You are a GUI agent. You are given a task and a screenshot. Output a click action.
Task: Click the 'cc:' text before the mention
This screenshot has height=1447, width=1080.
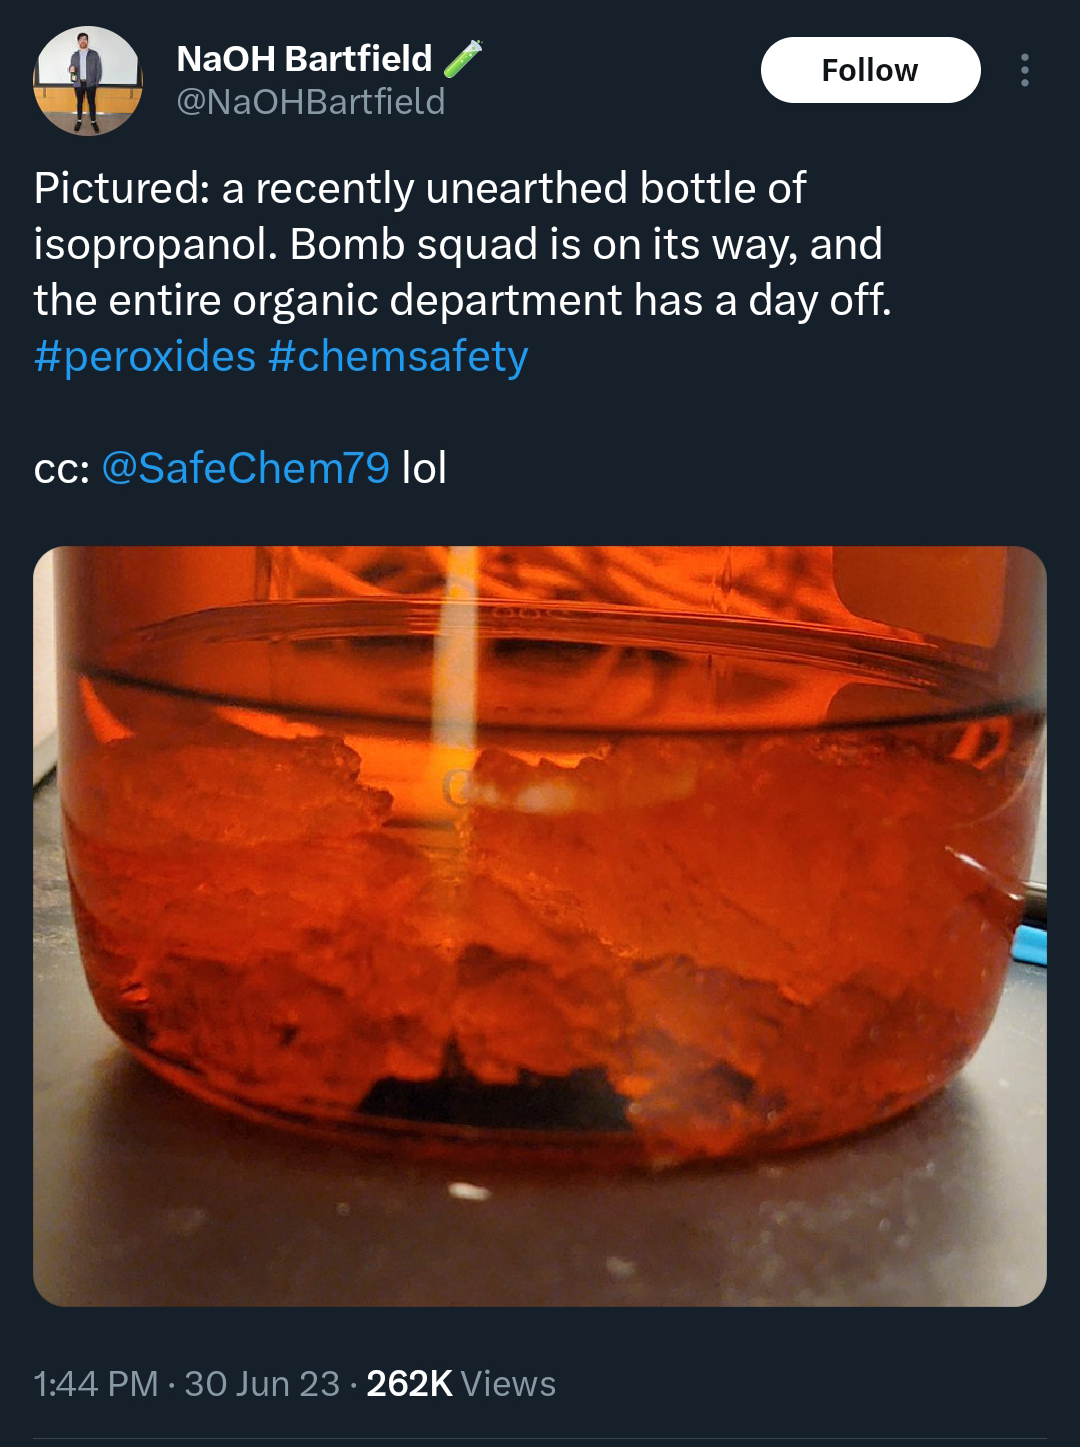tap(62, 468)
